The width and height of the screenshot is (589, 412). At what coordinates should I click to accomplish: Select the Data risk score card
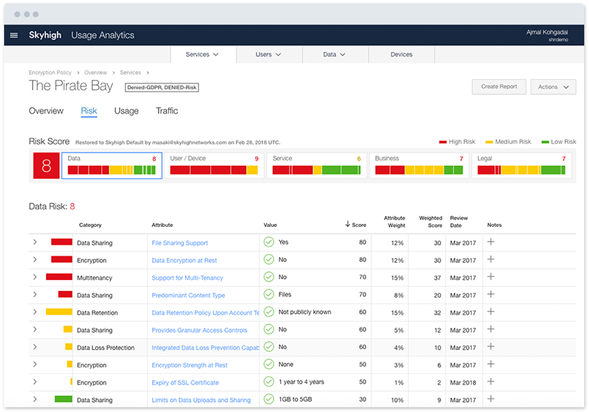click(x=112, y=166)
